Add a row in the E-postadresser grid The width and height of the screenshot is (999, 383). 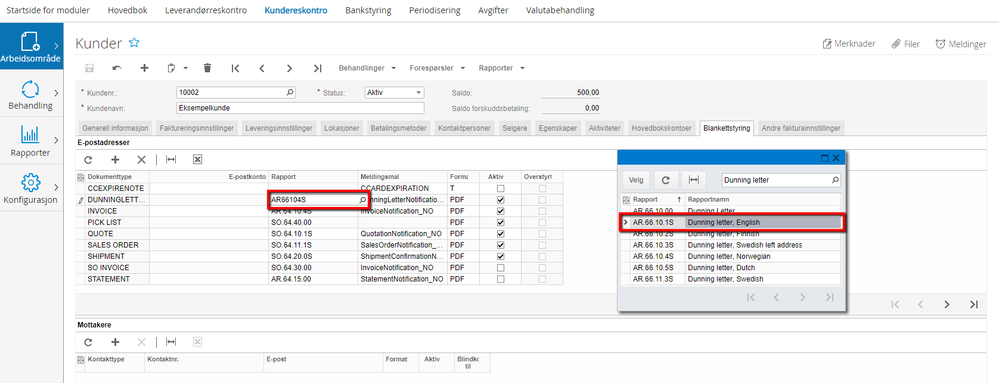click(x=115, y=159)
